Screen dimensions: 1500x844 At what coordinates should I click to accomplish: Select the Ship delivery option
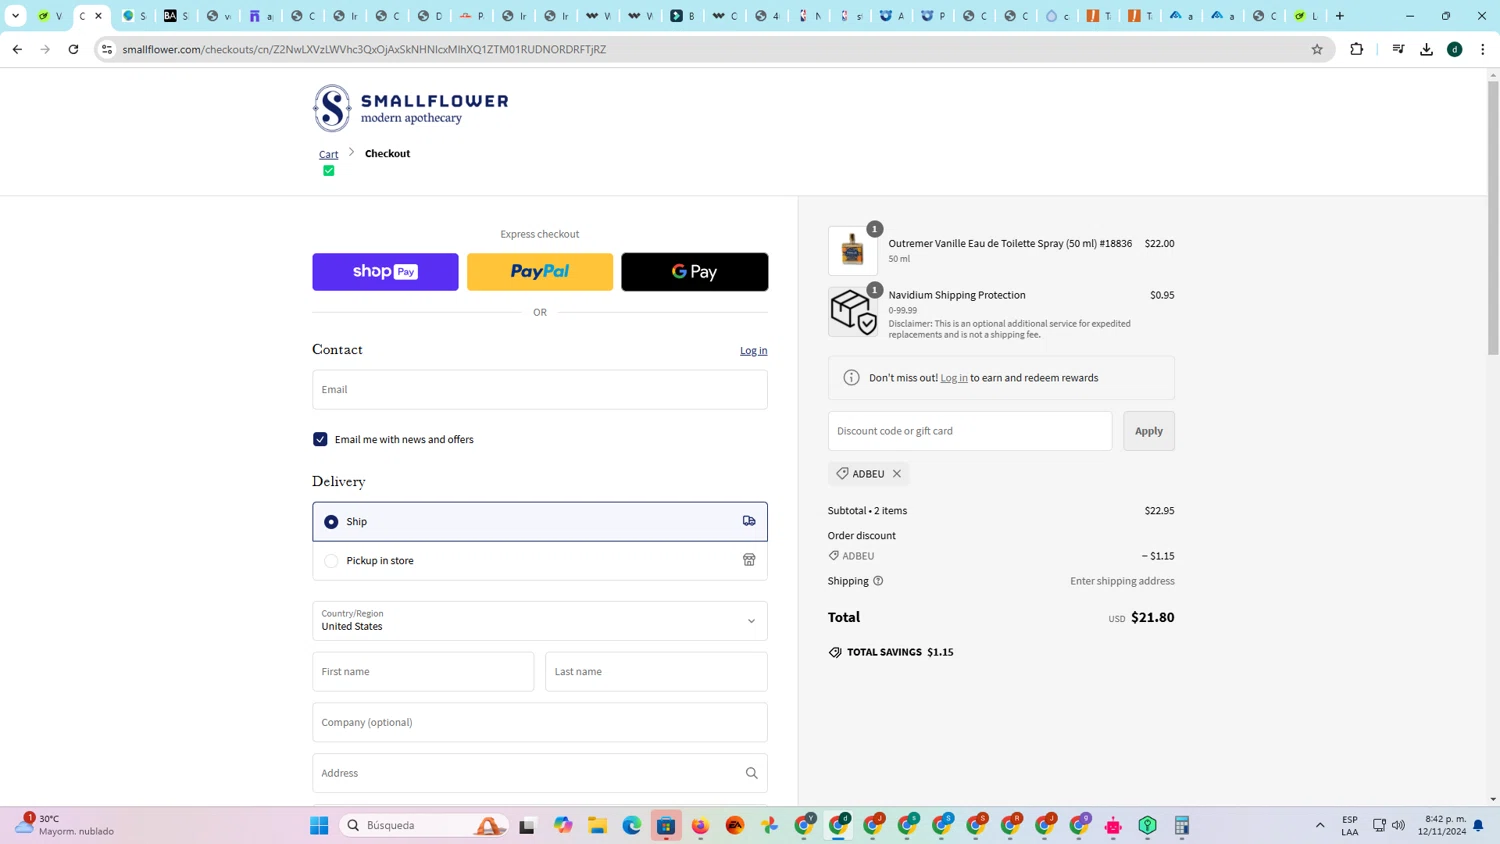pos(540,522)
